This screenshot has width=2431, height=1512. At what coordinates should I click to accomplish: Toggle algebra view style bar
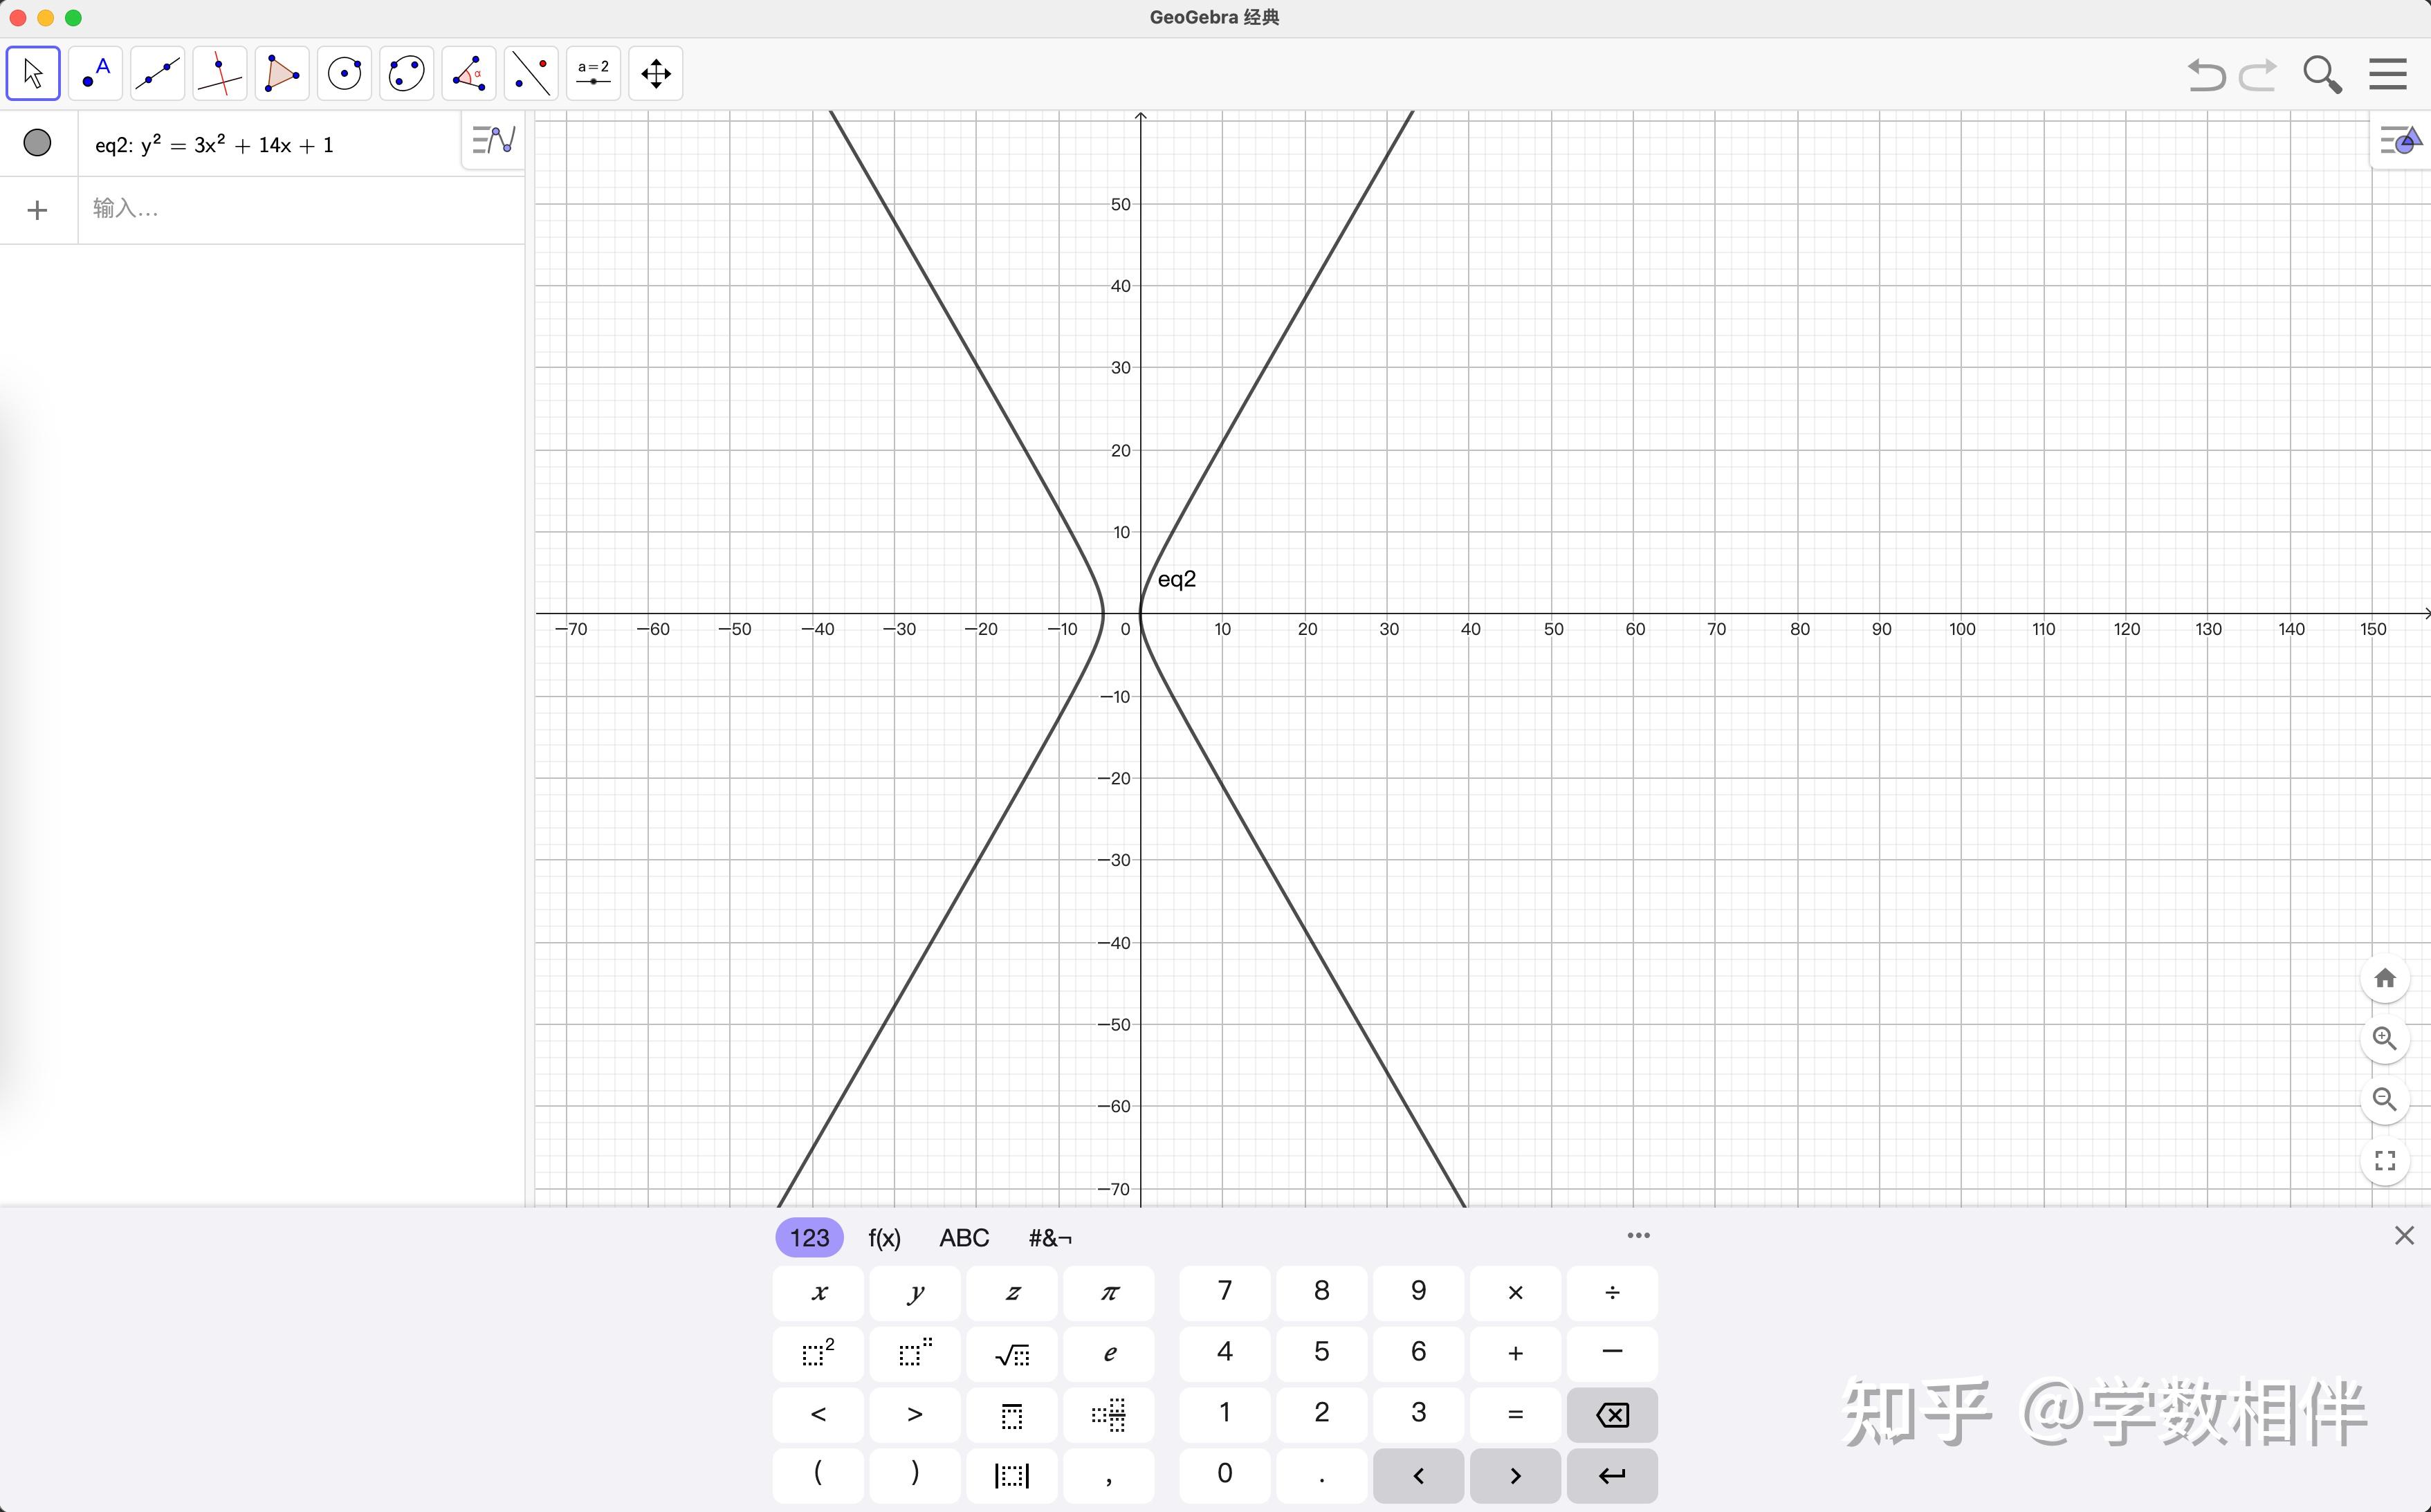493,140
